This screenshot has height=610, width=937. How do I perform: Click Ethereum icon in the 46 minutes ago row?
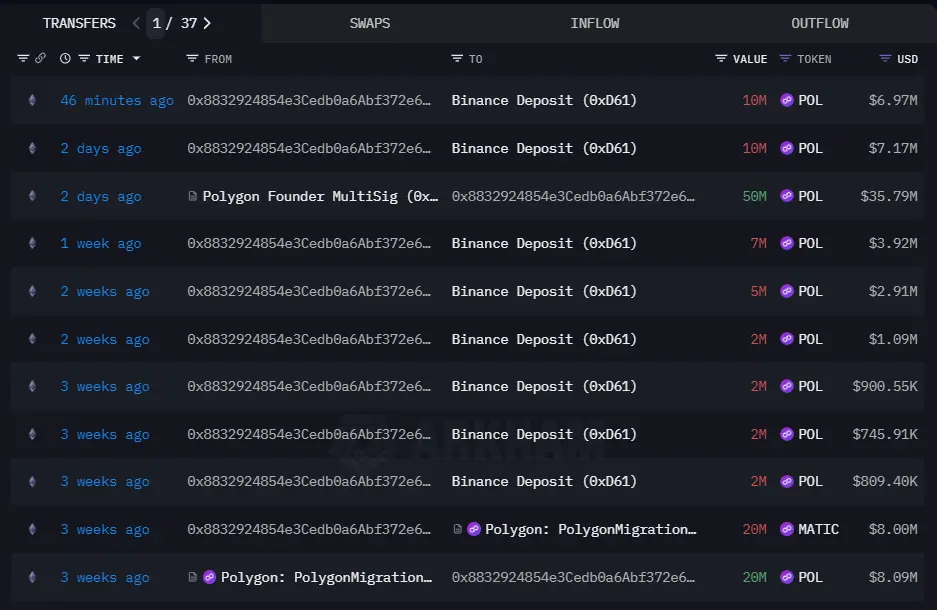click(x=32, y=101)
